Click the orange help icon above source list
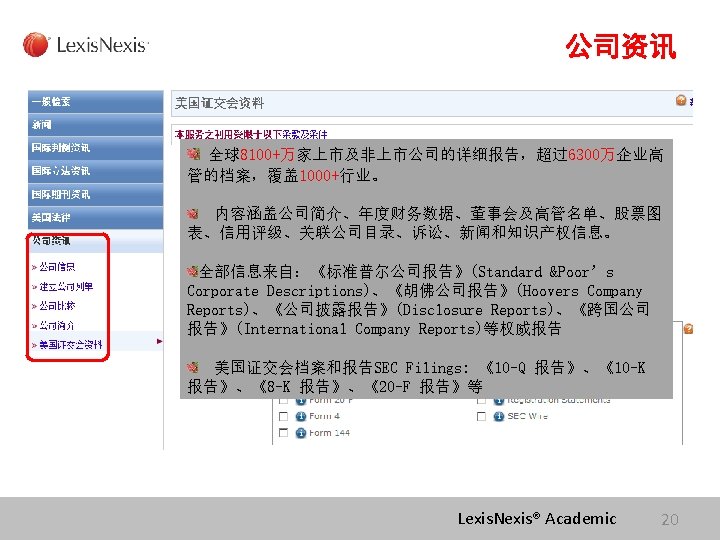The image size is (720, 540). [688, 329]
